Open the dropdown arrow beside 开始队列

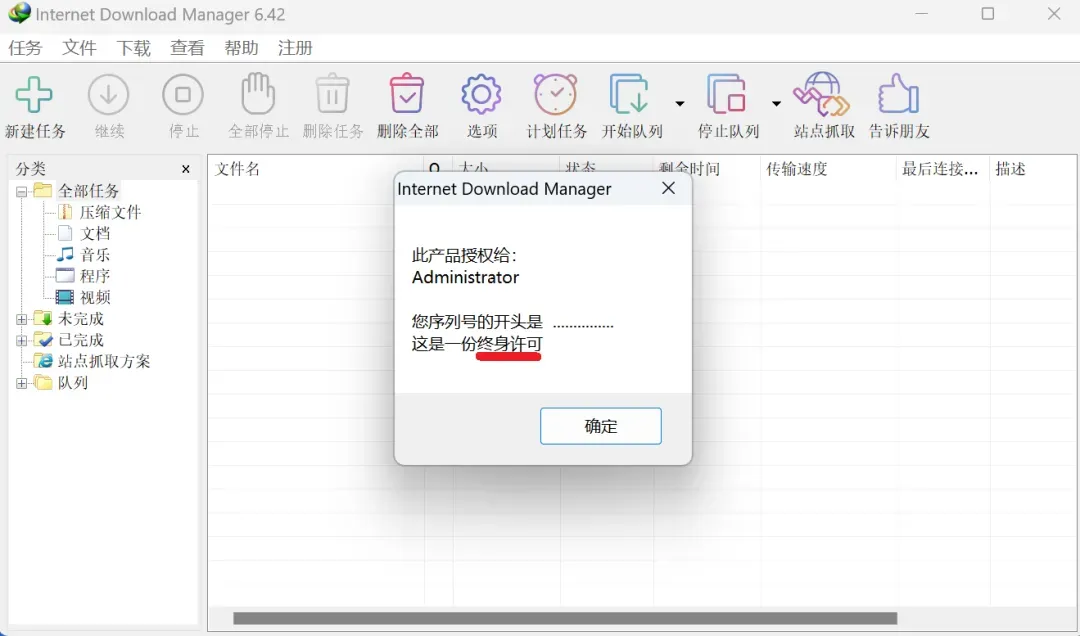[x=680, y=104]
